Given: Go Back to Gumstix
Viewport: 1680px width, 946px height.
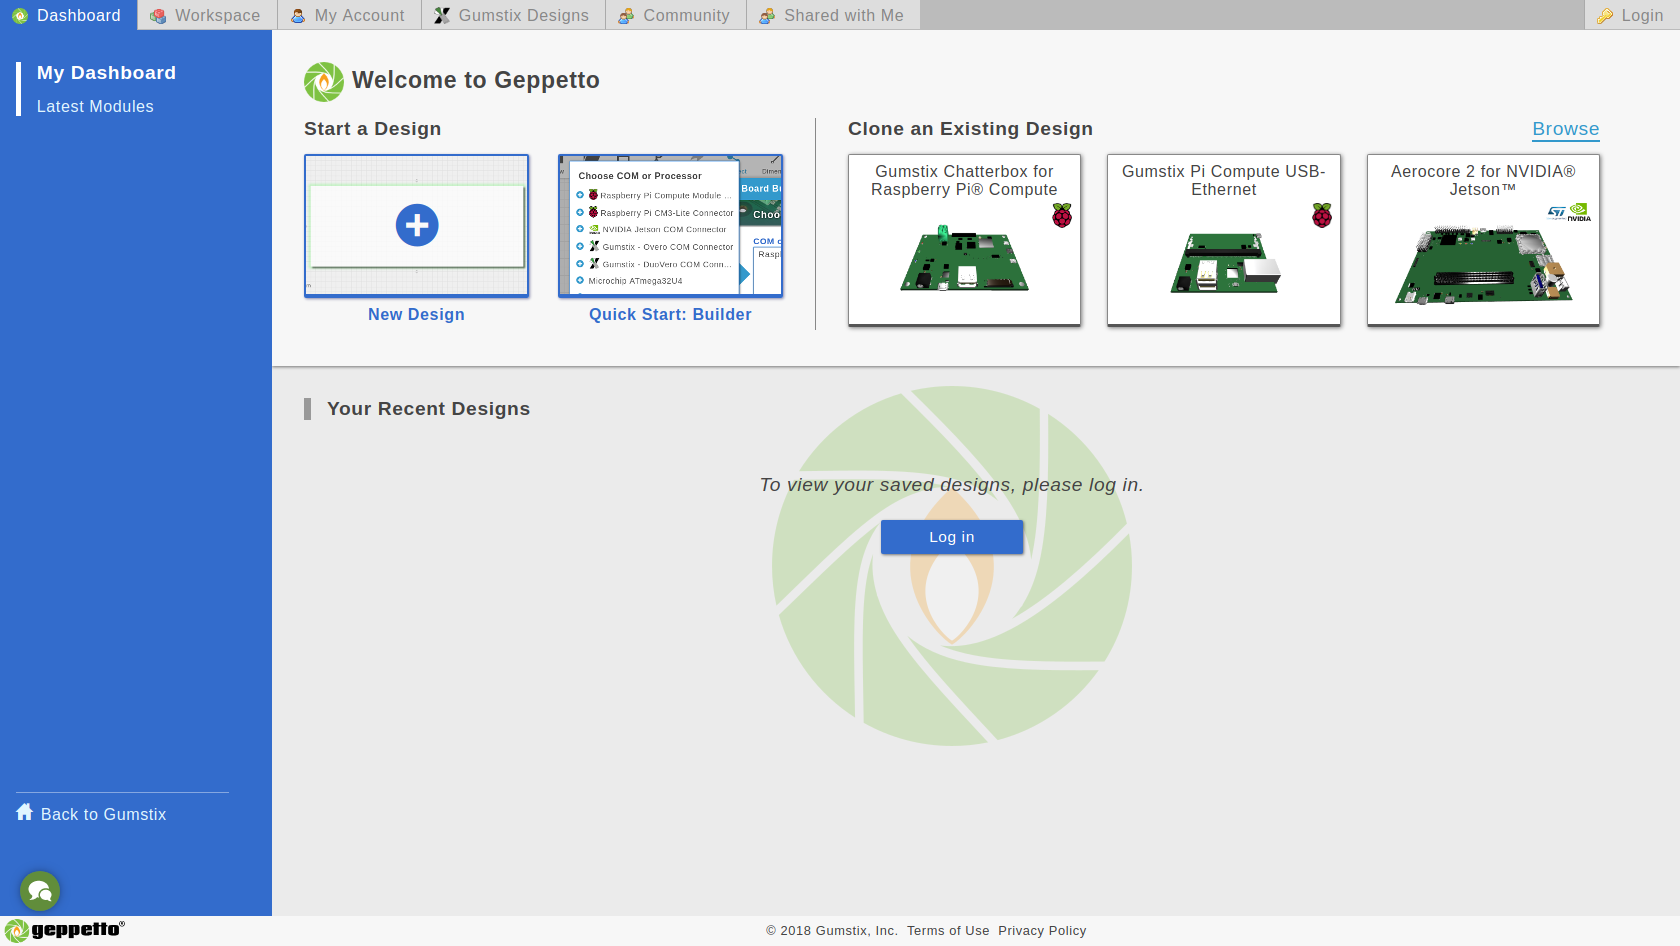Looking at the screenshot, I should [x=103, y=814].
